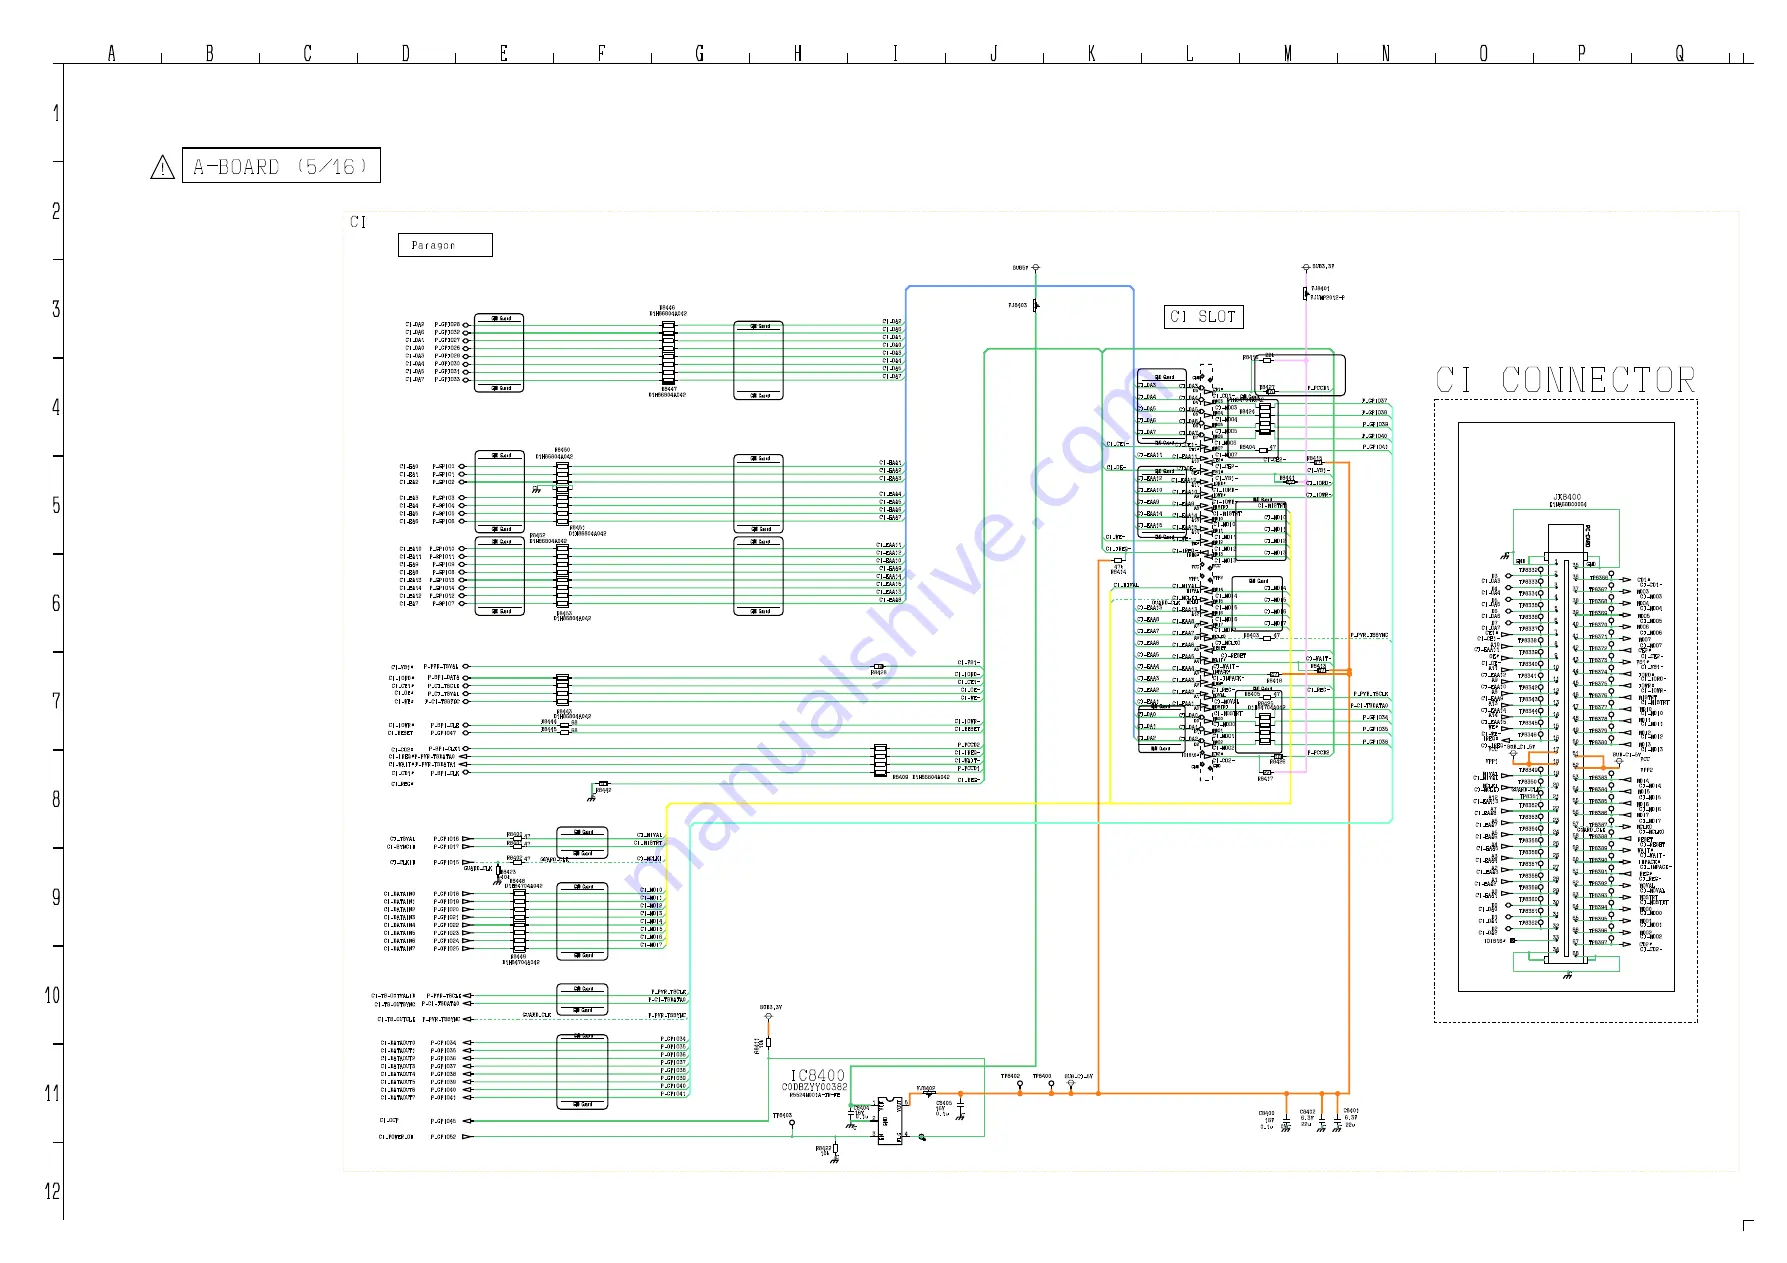The width and height of the screenshot is (1787, 1263).
Task: Click the SUB3.3V power terminal near column M
Action: point(1306,268)
